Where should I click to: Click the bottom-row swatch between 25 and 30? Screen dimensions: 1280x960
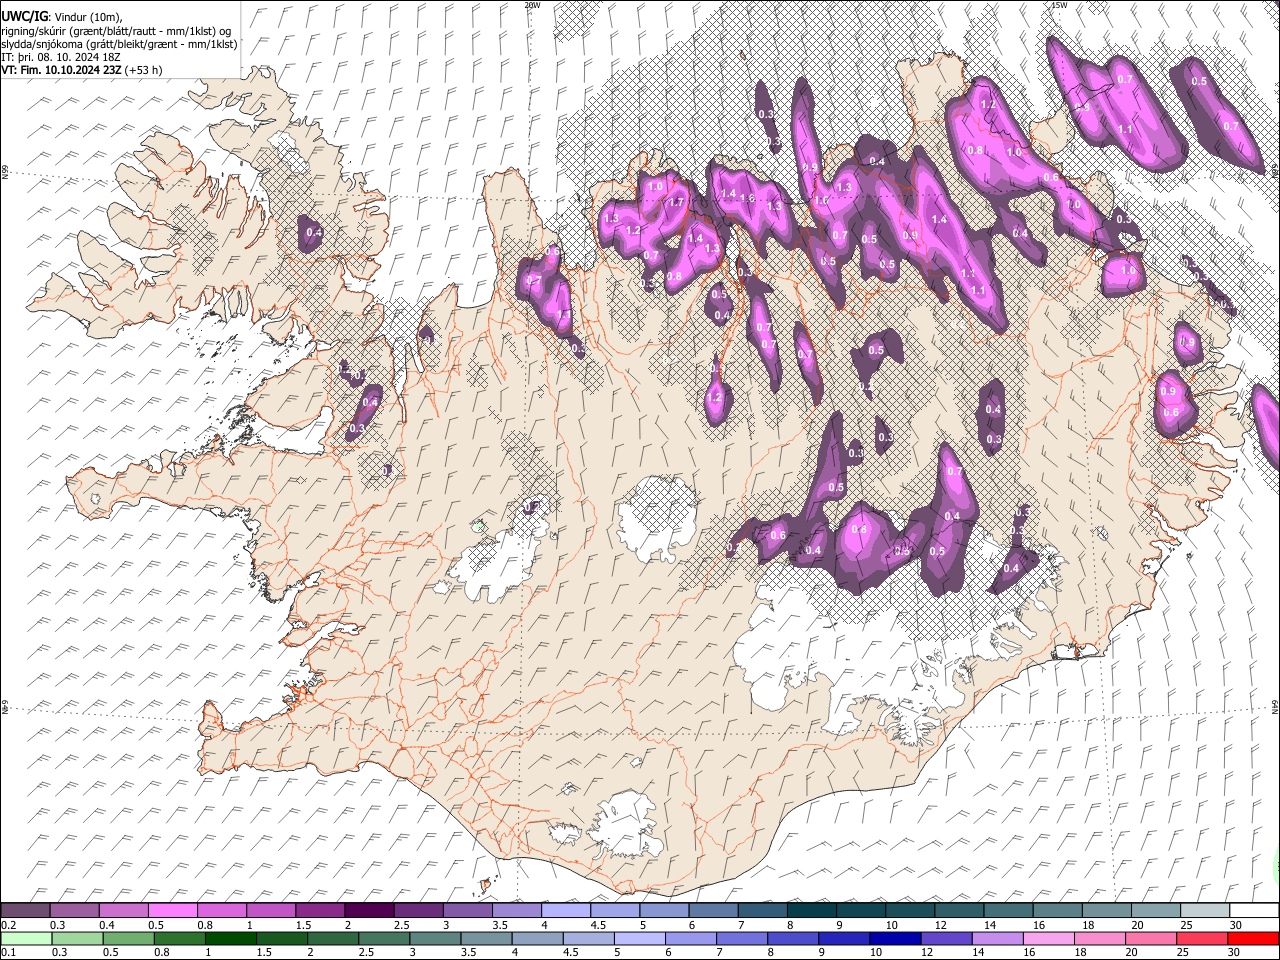[1202, 938]
